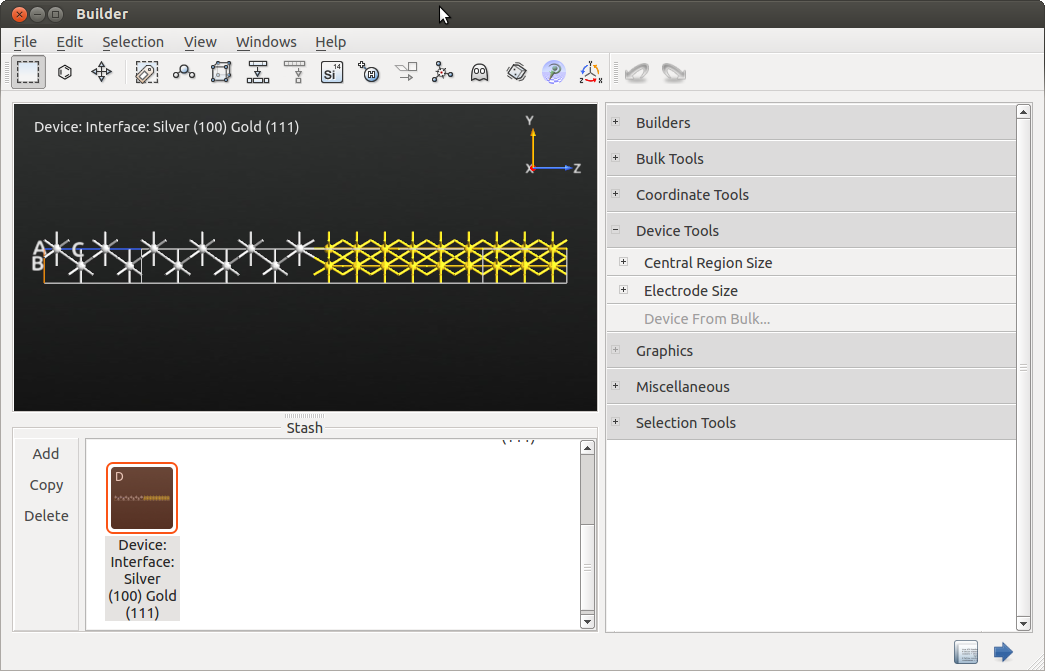Click the Add stash button

pos(46,454)
